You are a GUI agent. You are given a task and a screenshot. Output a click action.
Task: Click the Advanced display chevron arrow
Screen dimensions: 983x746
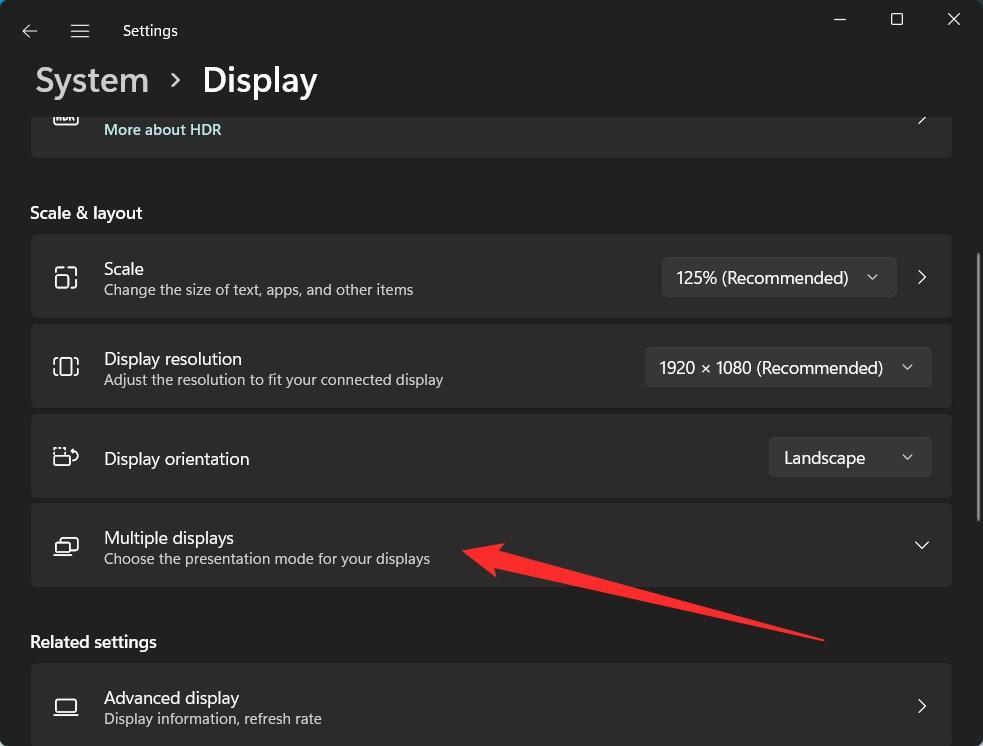click(x=922, y=706)
